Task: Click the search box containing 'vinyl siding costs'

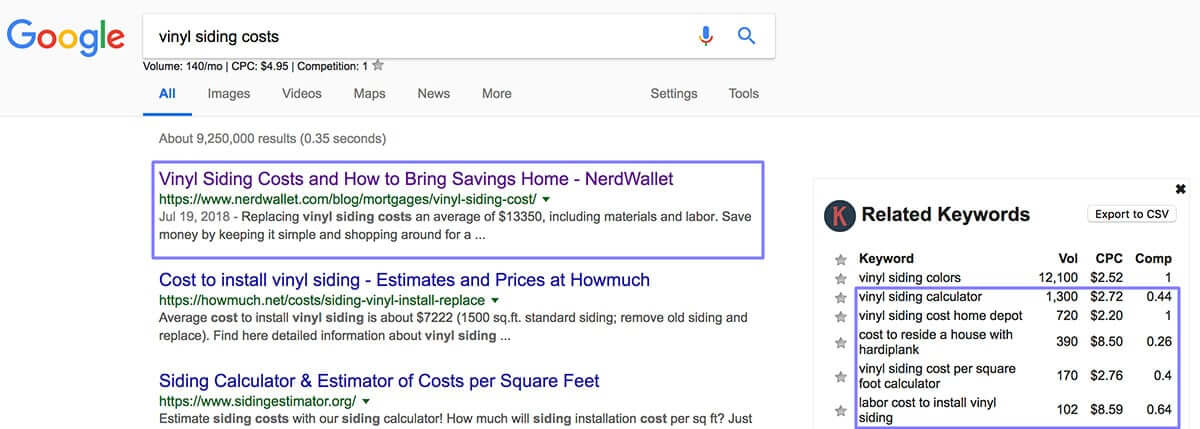Action: point(420,37)
